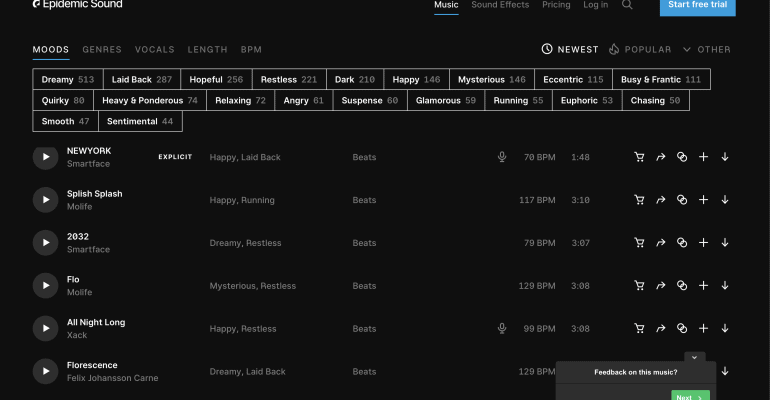Switch to the VOCALS filter tab

[155, 50]
